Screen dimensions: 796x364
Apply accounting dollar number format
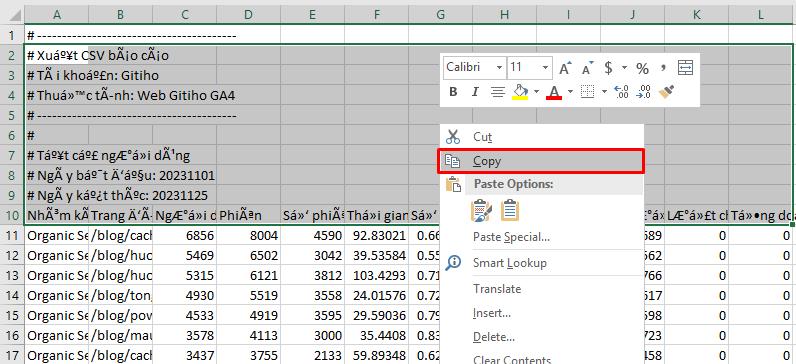coord(608,68)
